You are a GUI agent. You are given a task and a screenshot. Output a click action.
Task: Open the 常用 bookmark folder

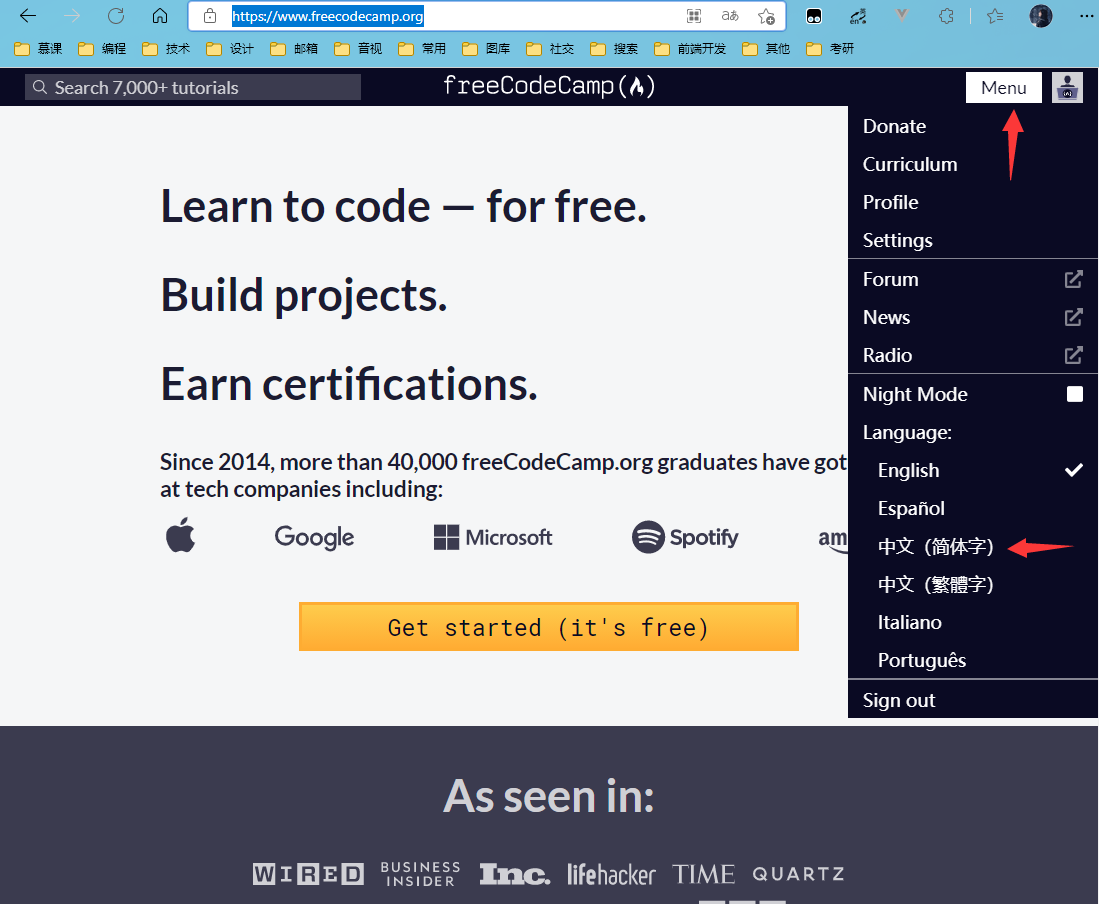click(422, 48)
